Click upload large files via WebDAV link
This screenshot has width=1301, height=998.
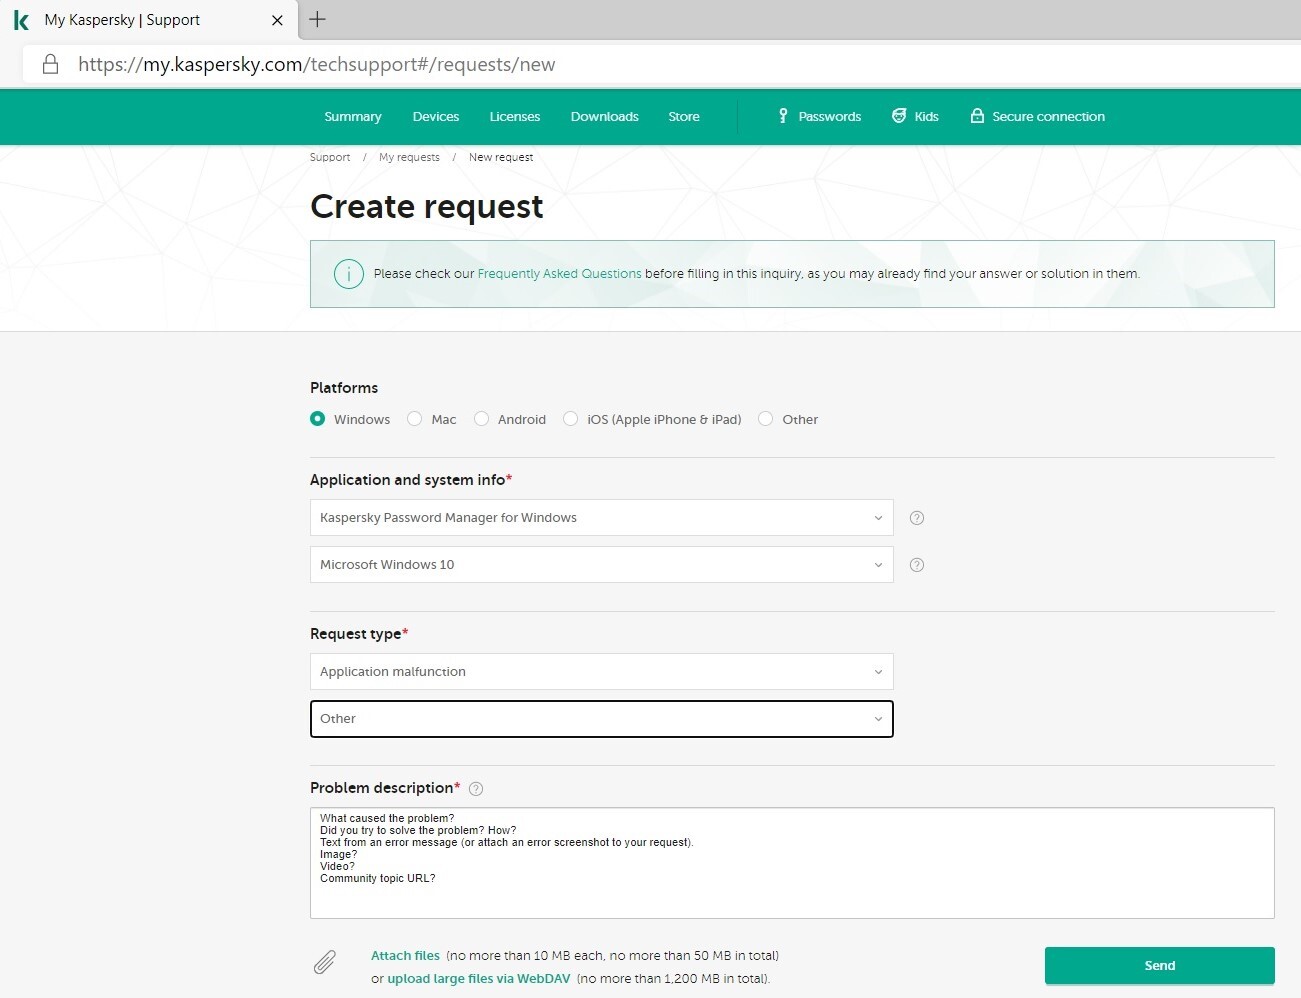pos(479,979)
